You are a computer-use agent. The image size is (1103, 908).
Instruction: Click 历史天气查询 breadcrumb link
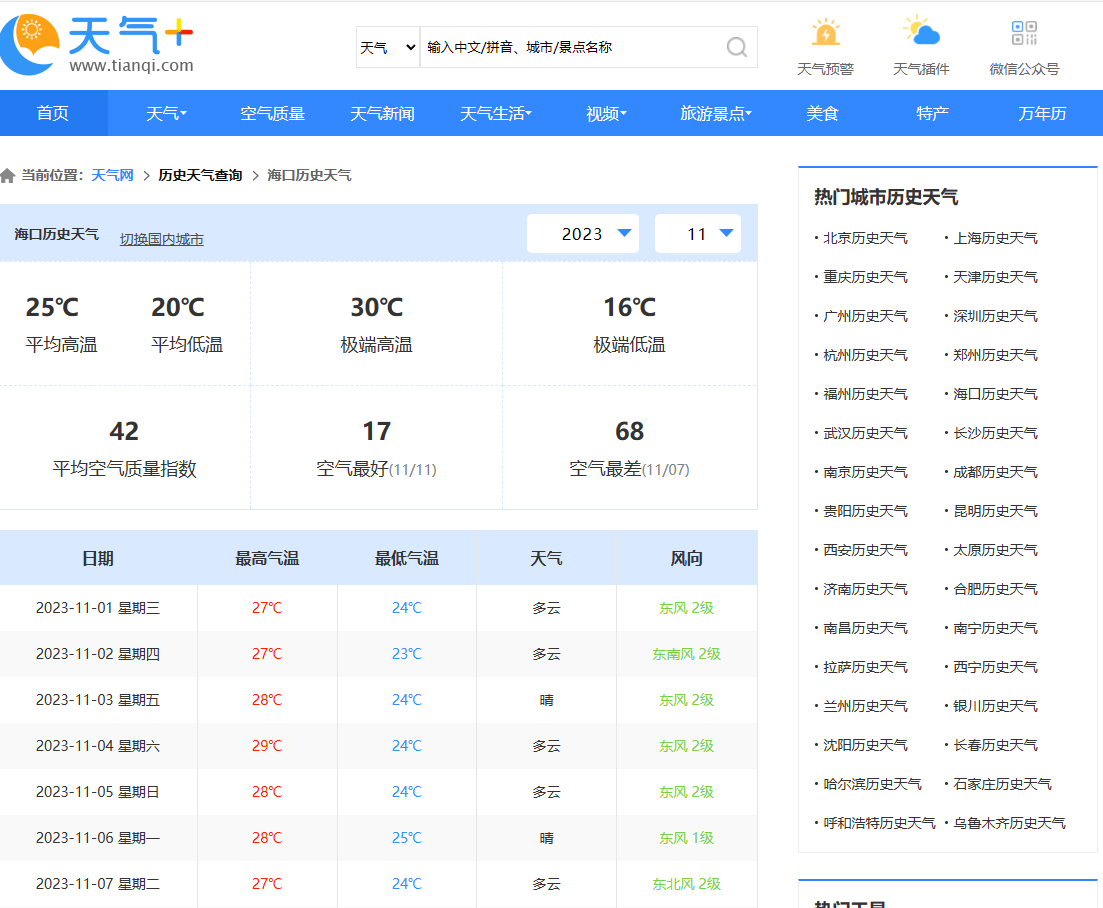pos(200,175)
